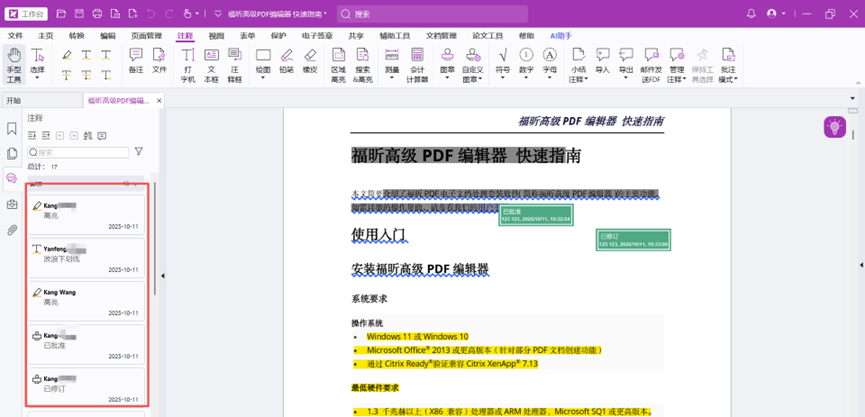Switch to the Protect (保护) ribbon tab
The width and height of the screenshot is (865, 417).
[278, 36]
